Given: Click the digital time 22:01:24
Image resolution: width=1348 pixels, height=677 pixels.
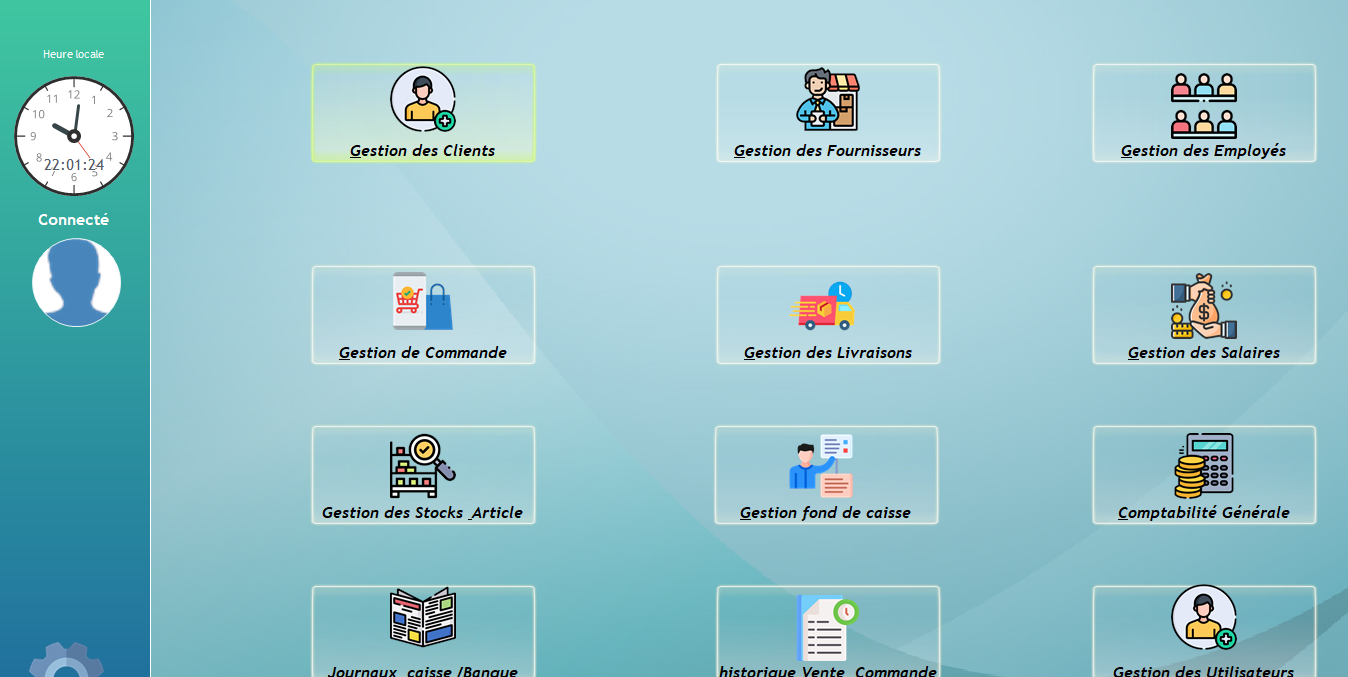Looking at the screenshot, I should pos(74,165).
